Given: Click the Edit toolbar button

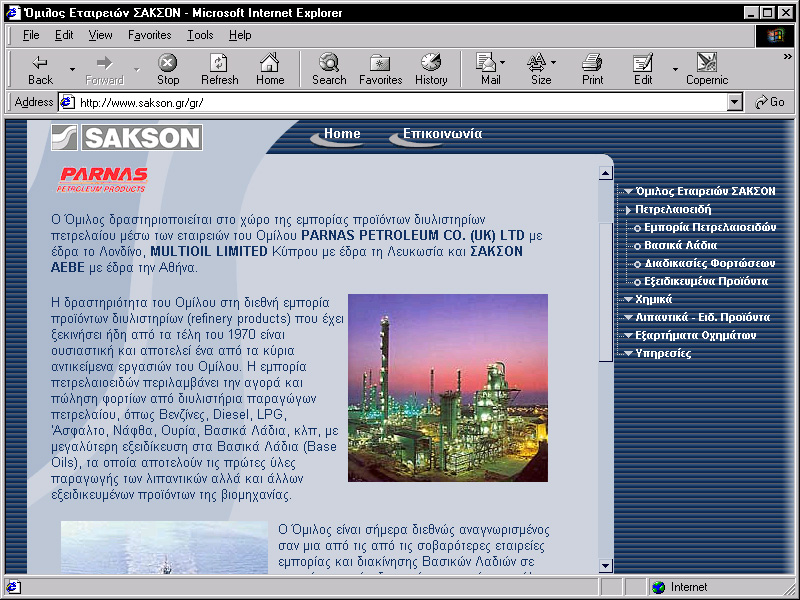Looking at the screenshot, I should click(x=643, y=69).
